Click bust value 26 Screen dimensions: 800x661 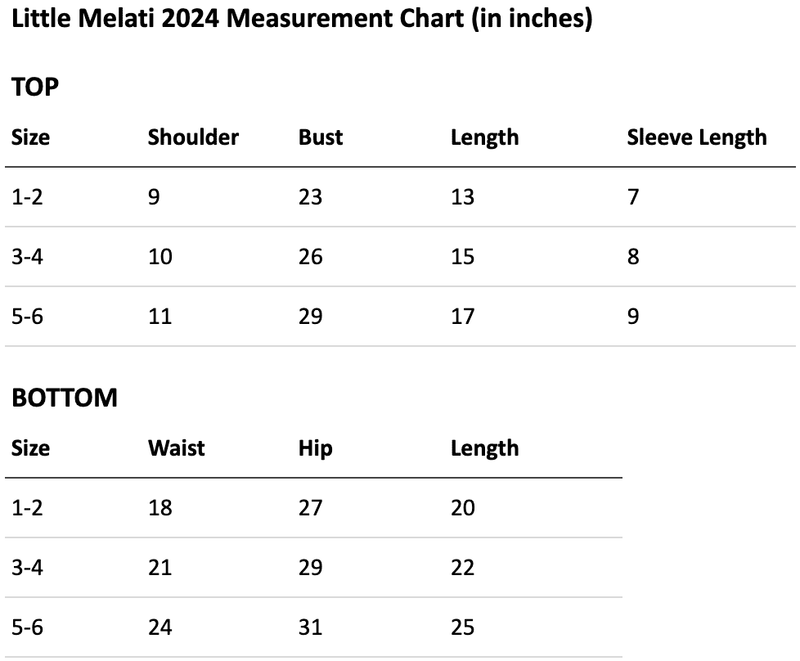(310, 257)
